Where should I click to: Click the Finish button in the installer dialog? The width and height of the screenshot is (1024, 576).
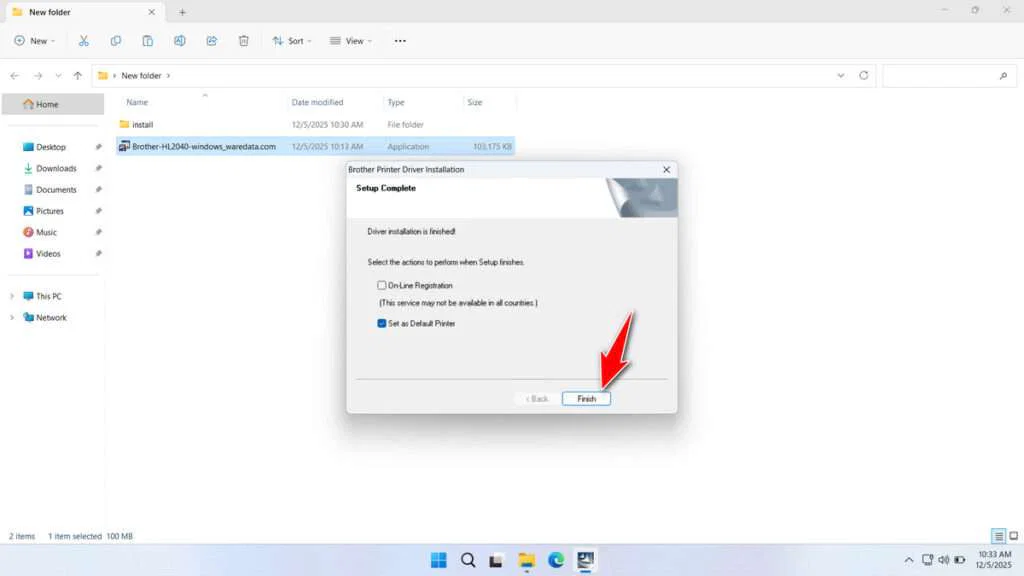[586, 398]
